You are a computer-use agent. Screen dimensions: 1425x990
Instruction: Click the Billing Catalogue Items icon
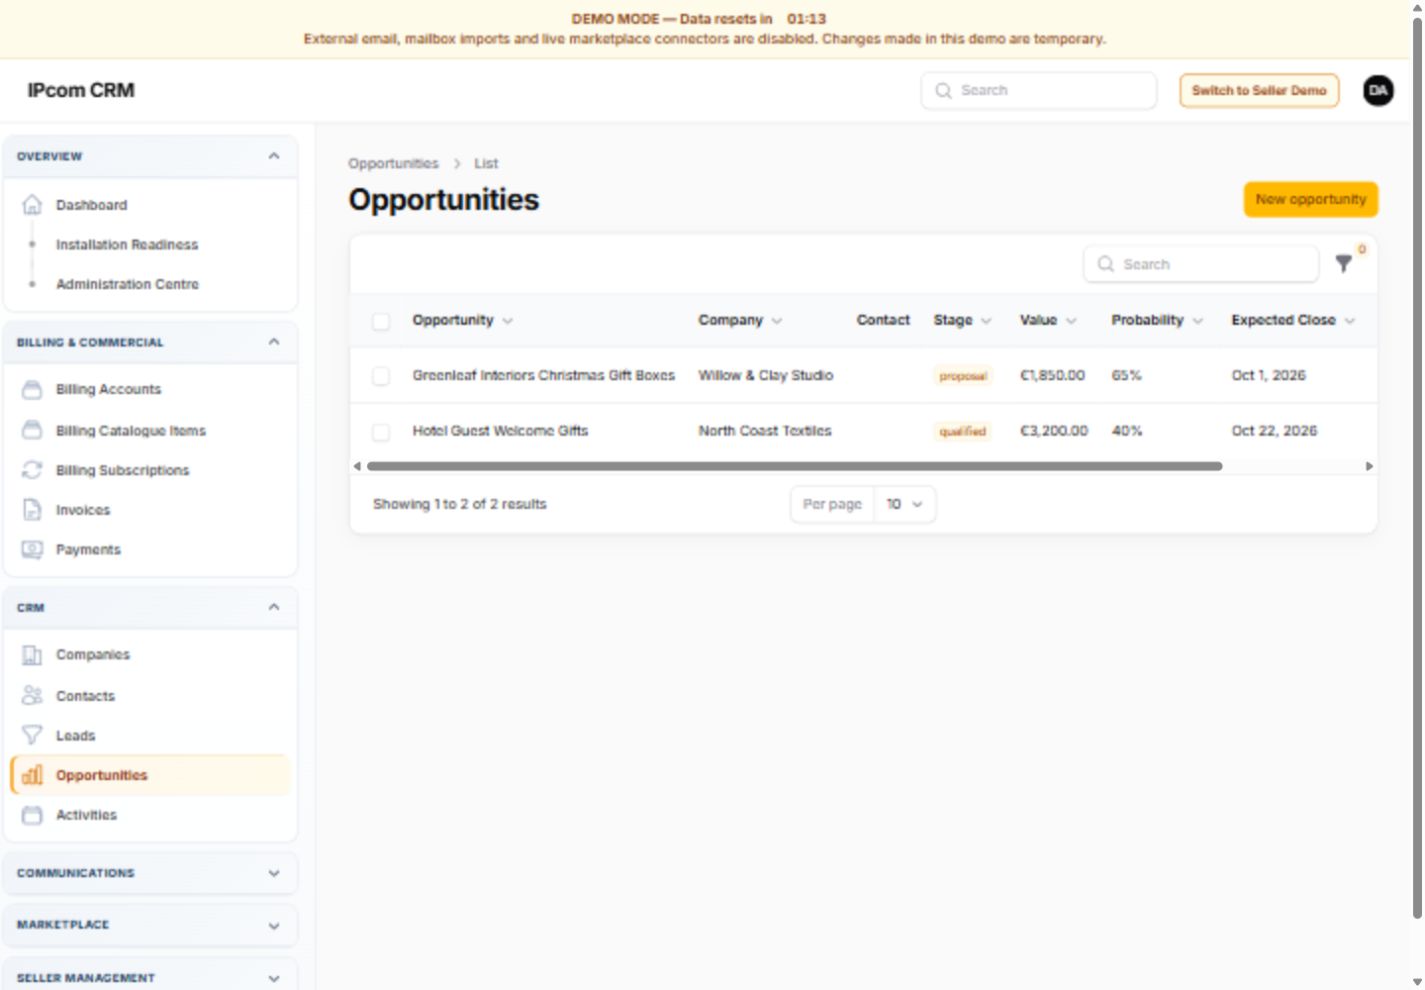coord(32,430)
